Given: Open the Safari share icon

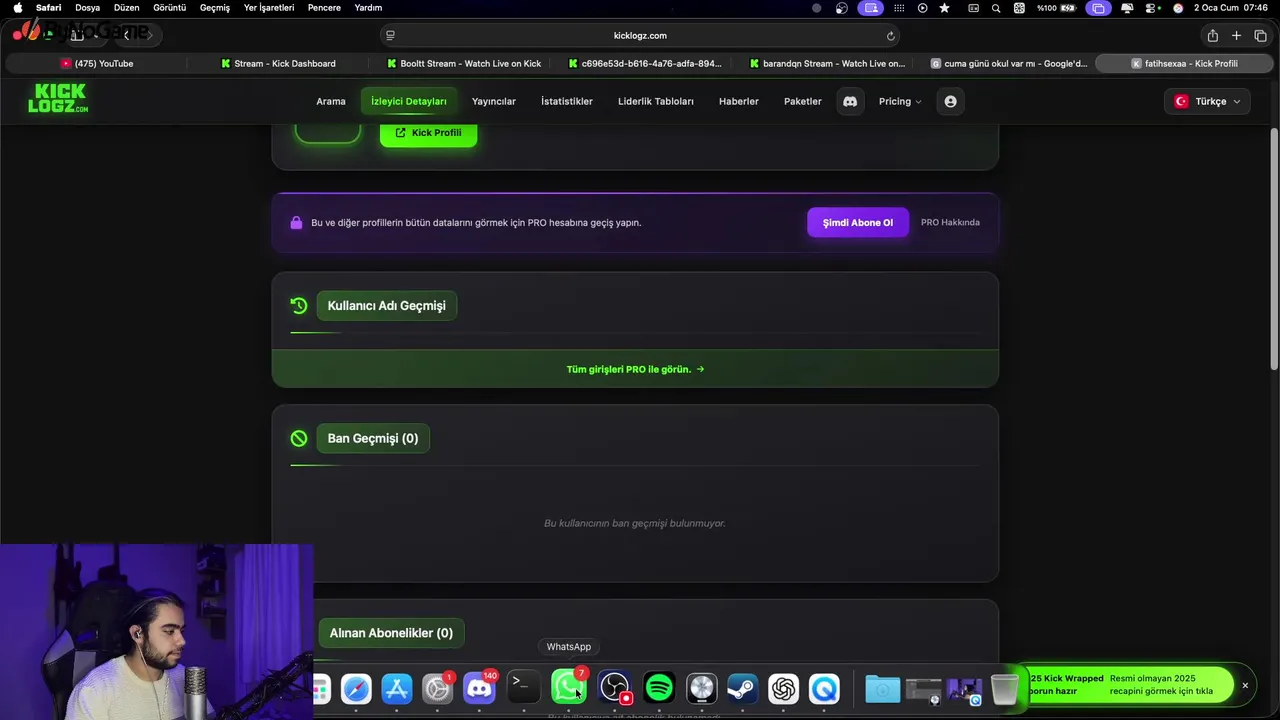Looking at the screenshot, I should 1212,36.
